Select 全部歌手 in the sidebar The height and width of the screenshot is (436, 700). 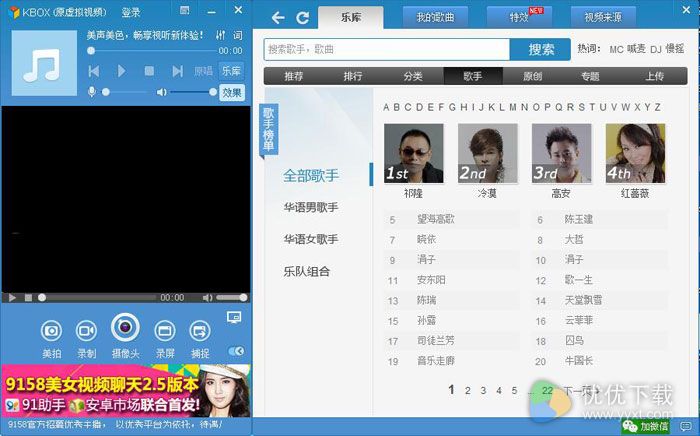coord(311,175)
